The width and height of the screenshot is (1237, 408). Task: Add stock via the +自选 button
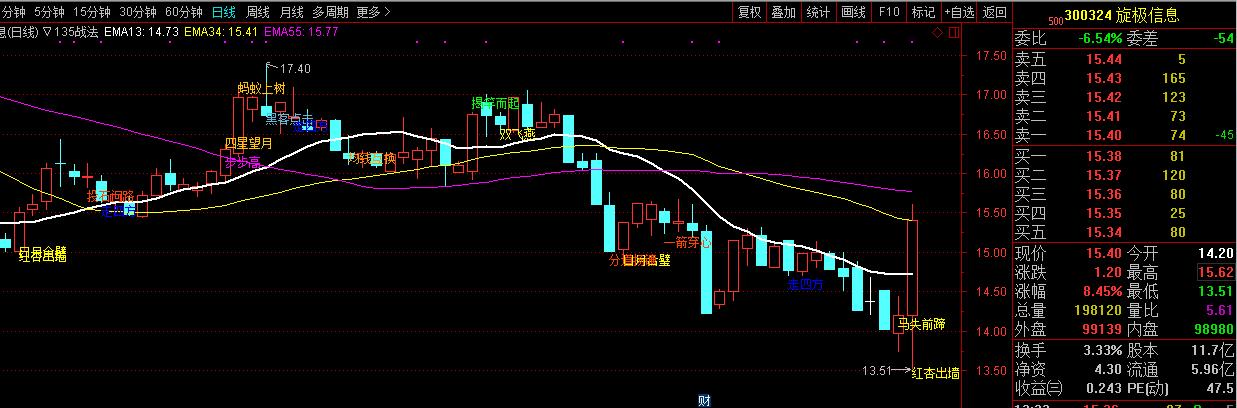click(958, 13)
